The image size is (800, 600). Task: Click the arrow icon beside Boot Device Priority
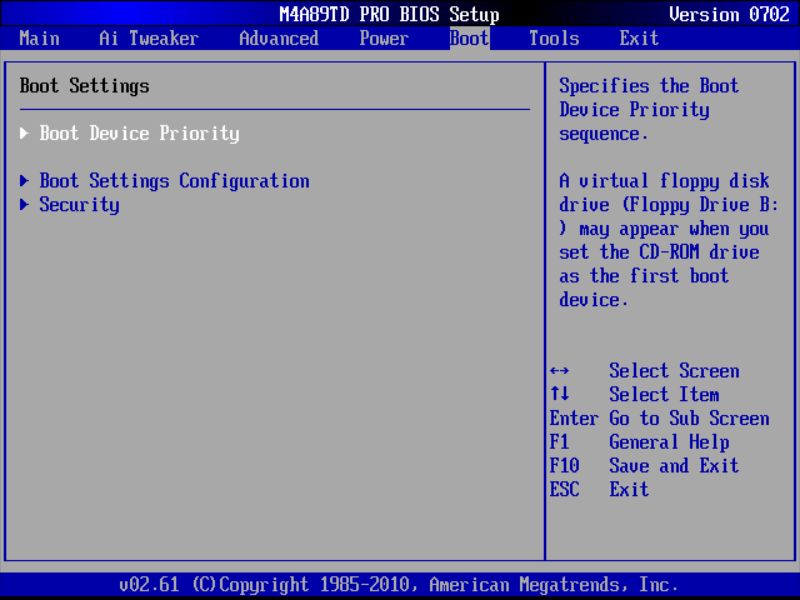(x=25, y=134)
